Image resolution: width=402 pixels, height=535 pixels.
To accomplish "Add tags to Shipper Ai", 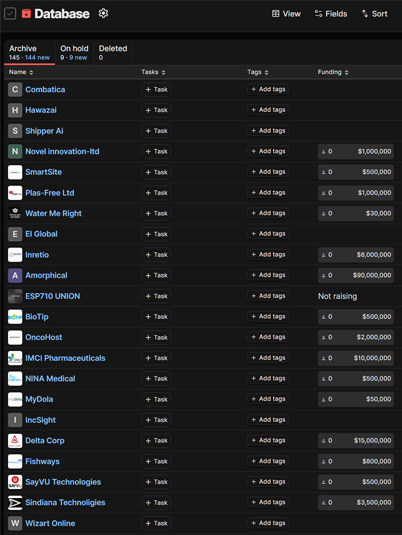I will [x=268, y=131].
